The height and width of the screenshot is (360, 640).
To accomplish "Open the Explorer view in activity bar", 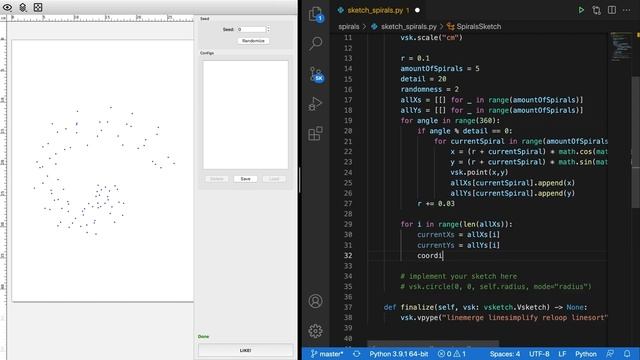I will pos(316,14).
